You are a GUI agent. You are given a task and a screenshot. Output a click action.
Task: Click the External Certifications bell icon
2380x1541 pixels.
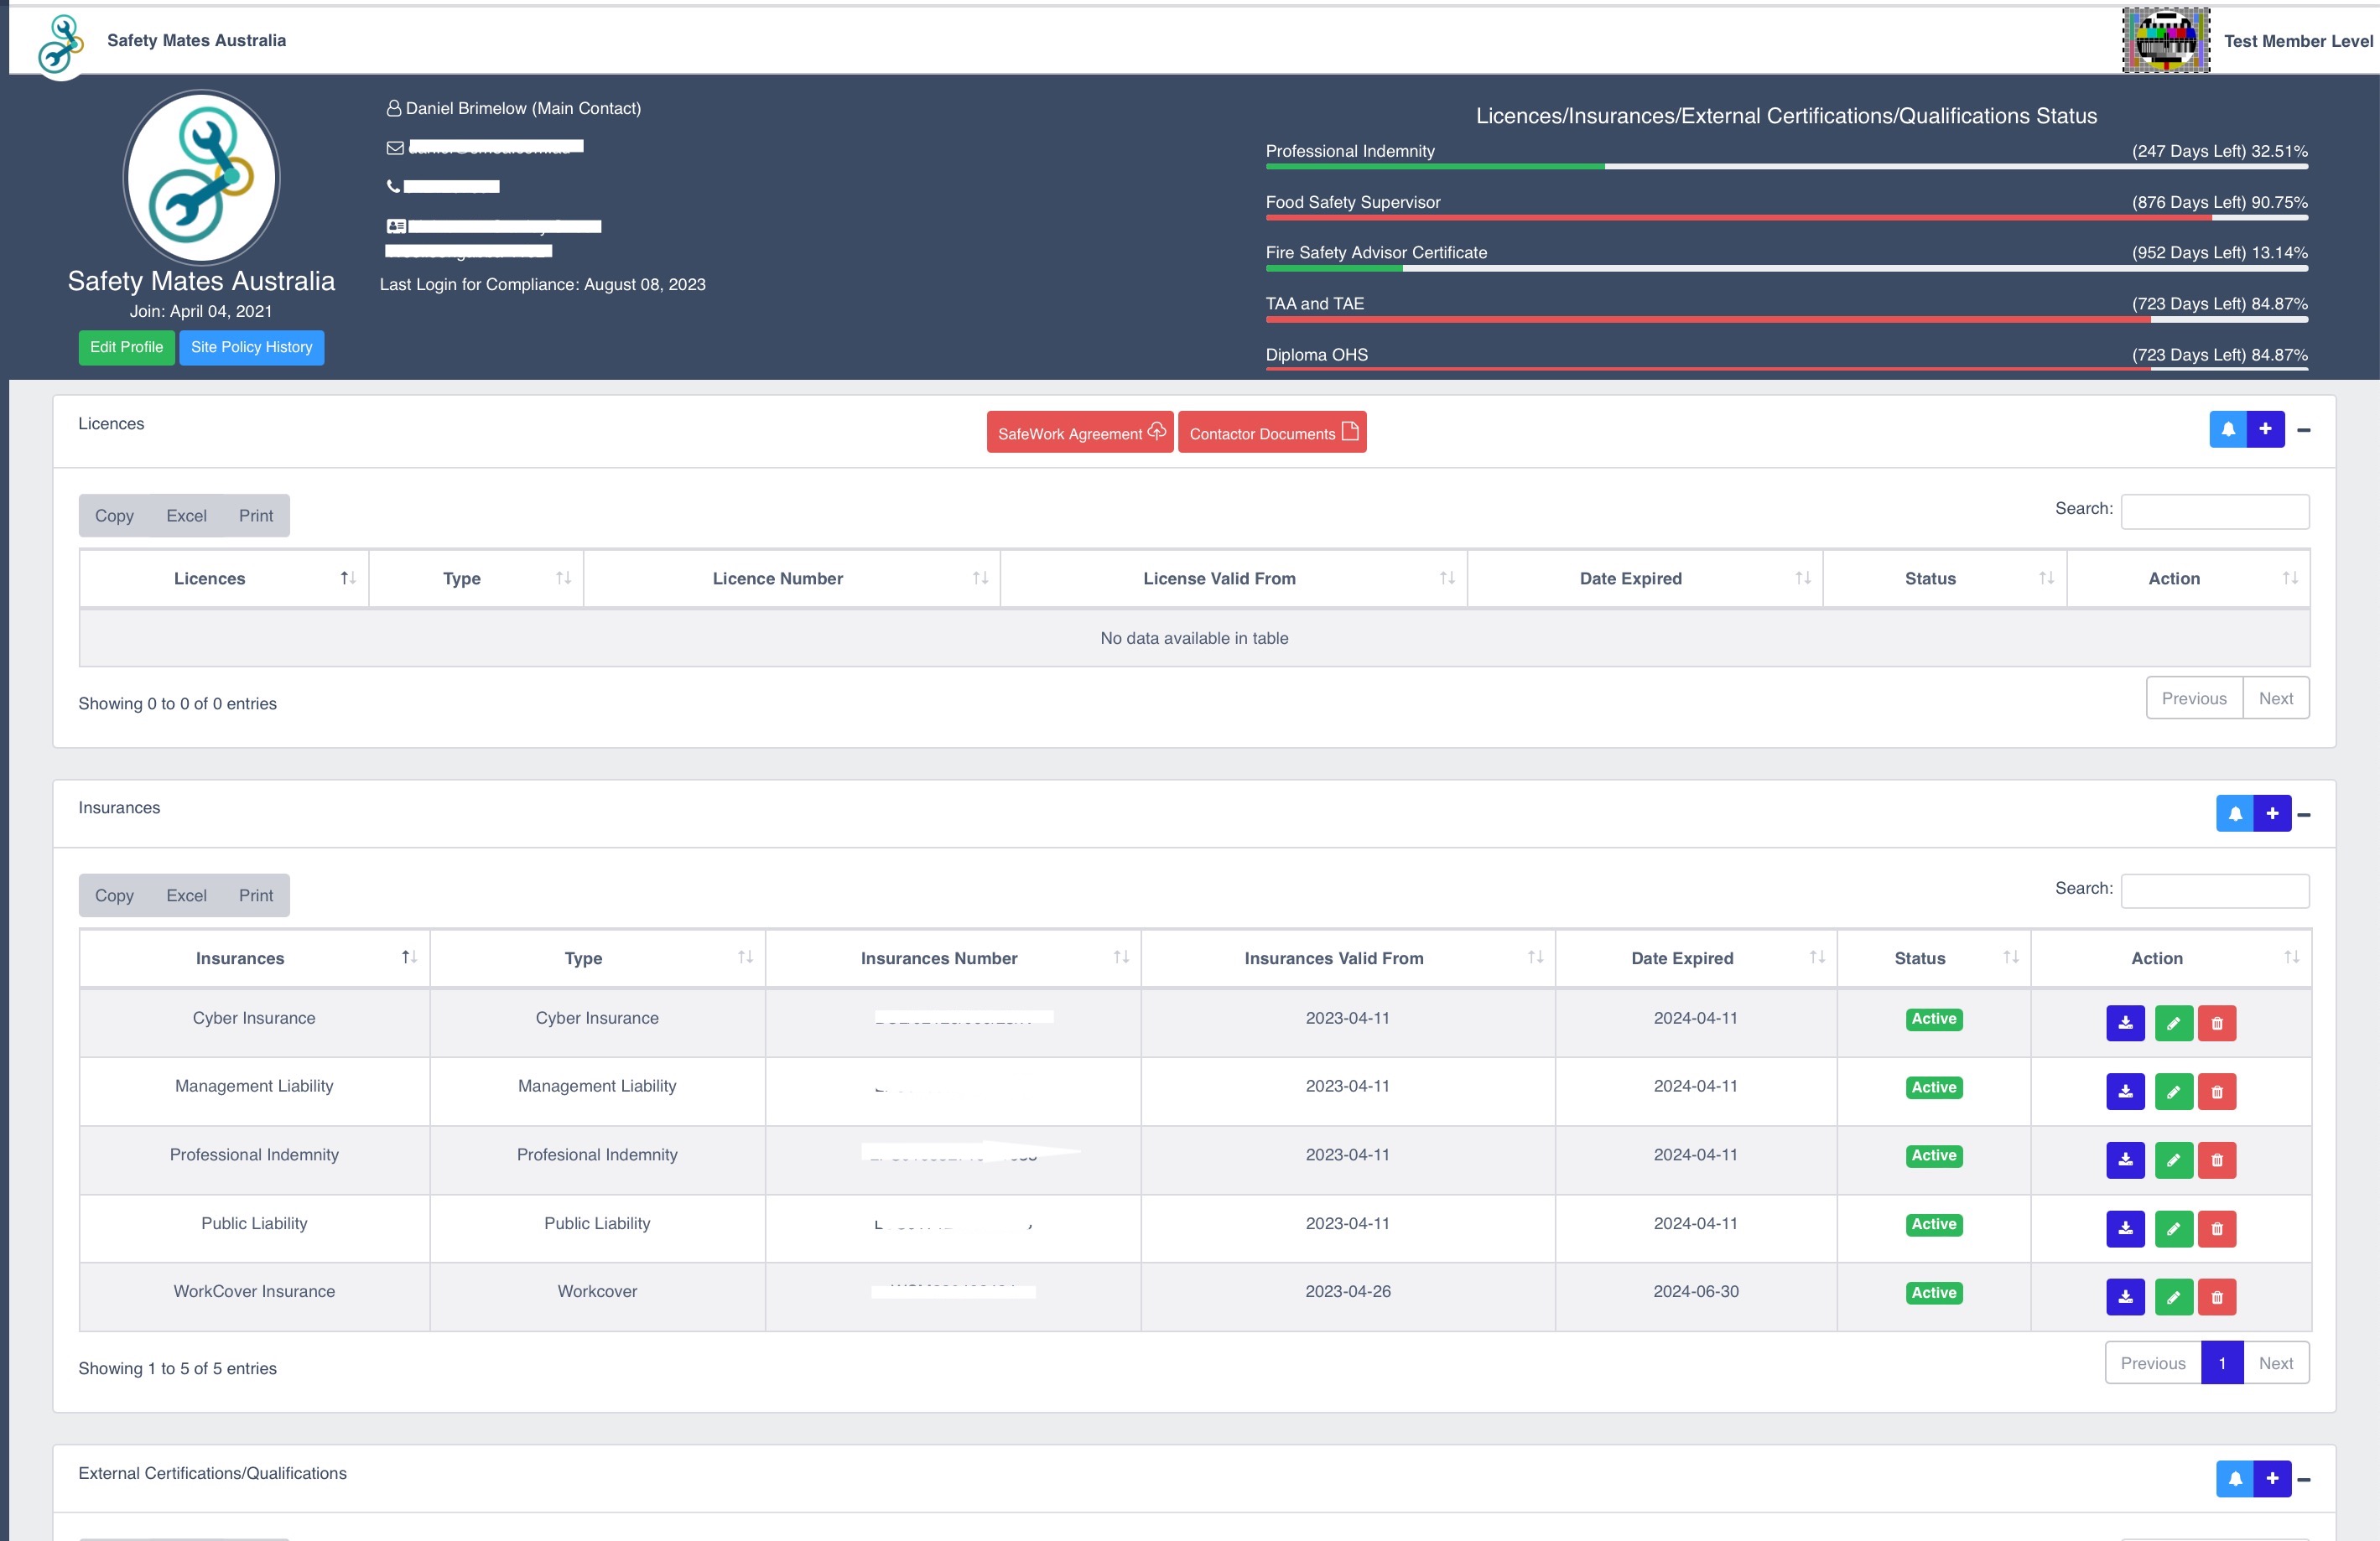pyautogui.click(x=2234, y=1478)
